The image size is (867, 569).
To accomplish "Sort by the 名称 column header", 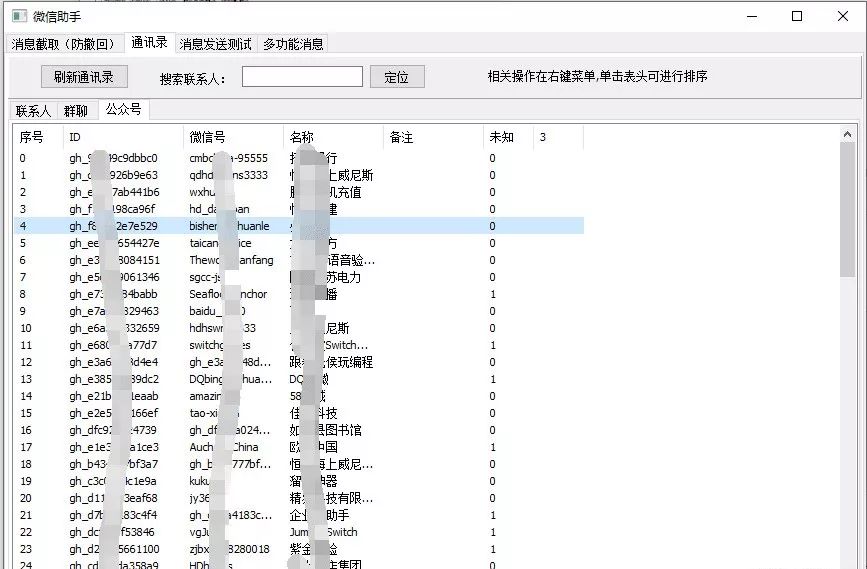I will coord(333,137).
